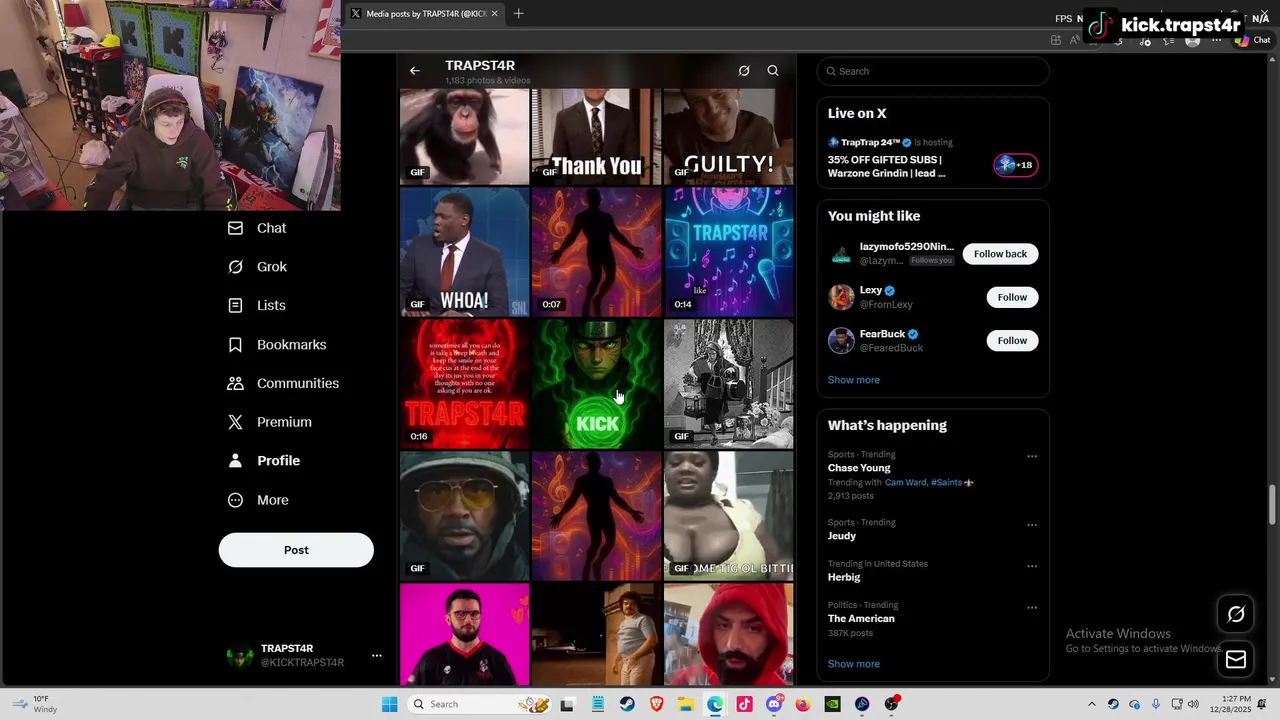Play the 0:14 TRAPST4R boombox video
Viewport: 1280px width, 720px height.
(x=728, y=252)
